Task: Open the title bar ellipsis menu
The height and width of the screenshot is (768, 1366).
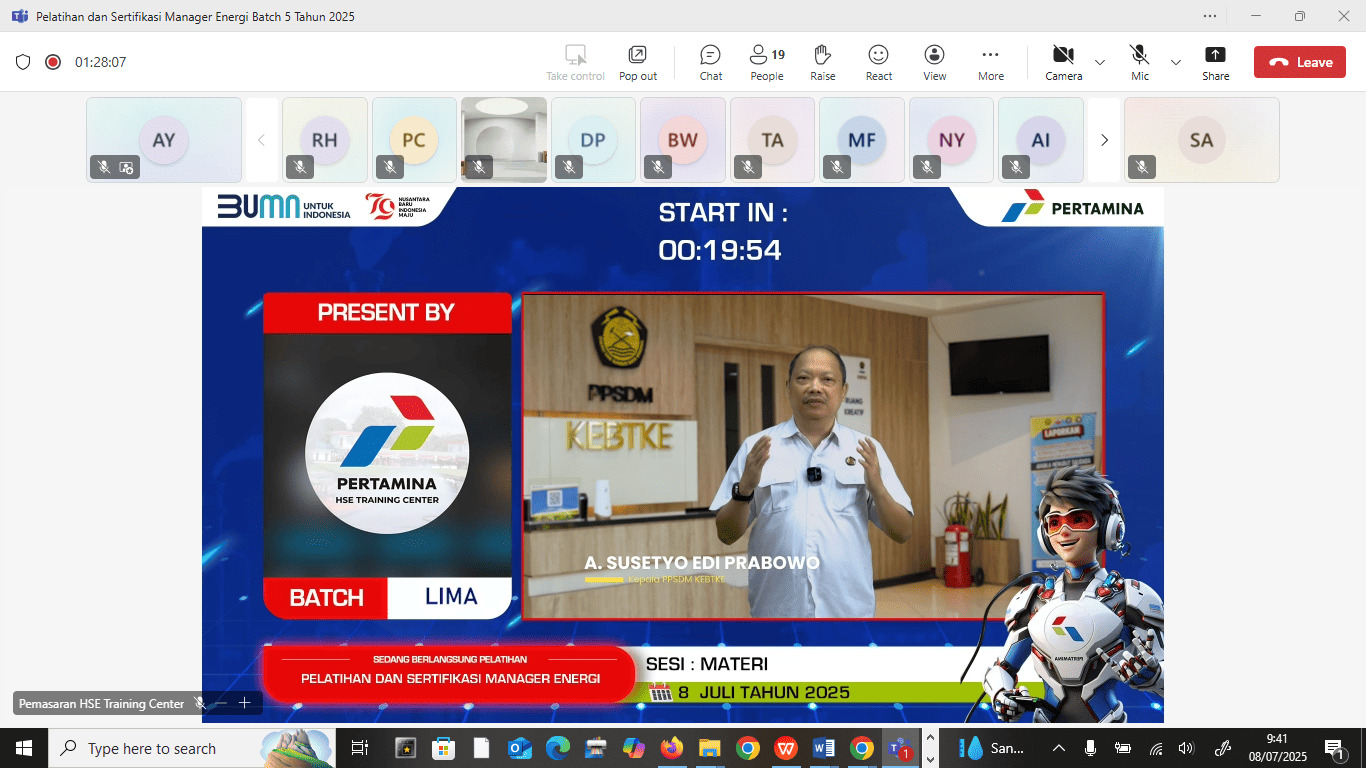Action: point(1210,16)
